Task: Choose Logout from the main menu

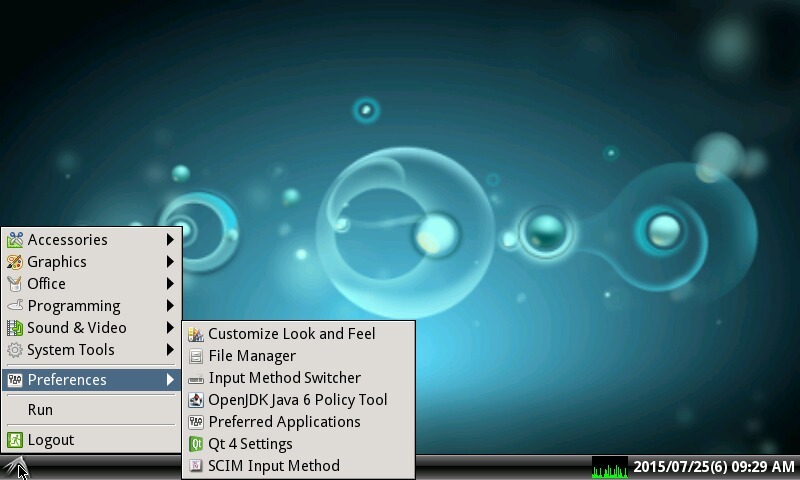Action: click(x=91, y=440)
